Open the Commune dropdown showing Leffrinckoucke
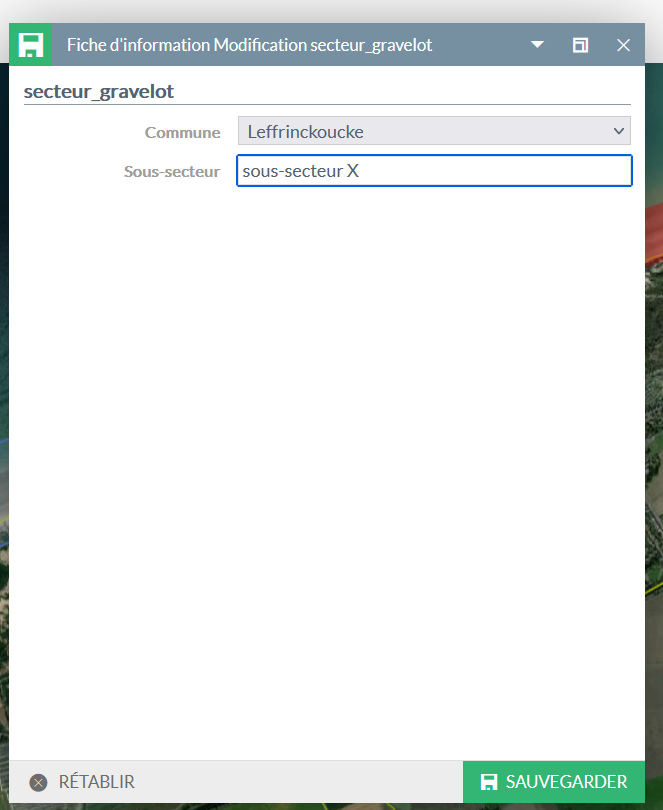The image size is (663, 810). click(434, 131)
